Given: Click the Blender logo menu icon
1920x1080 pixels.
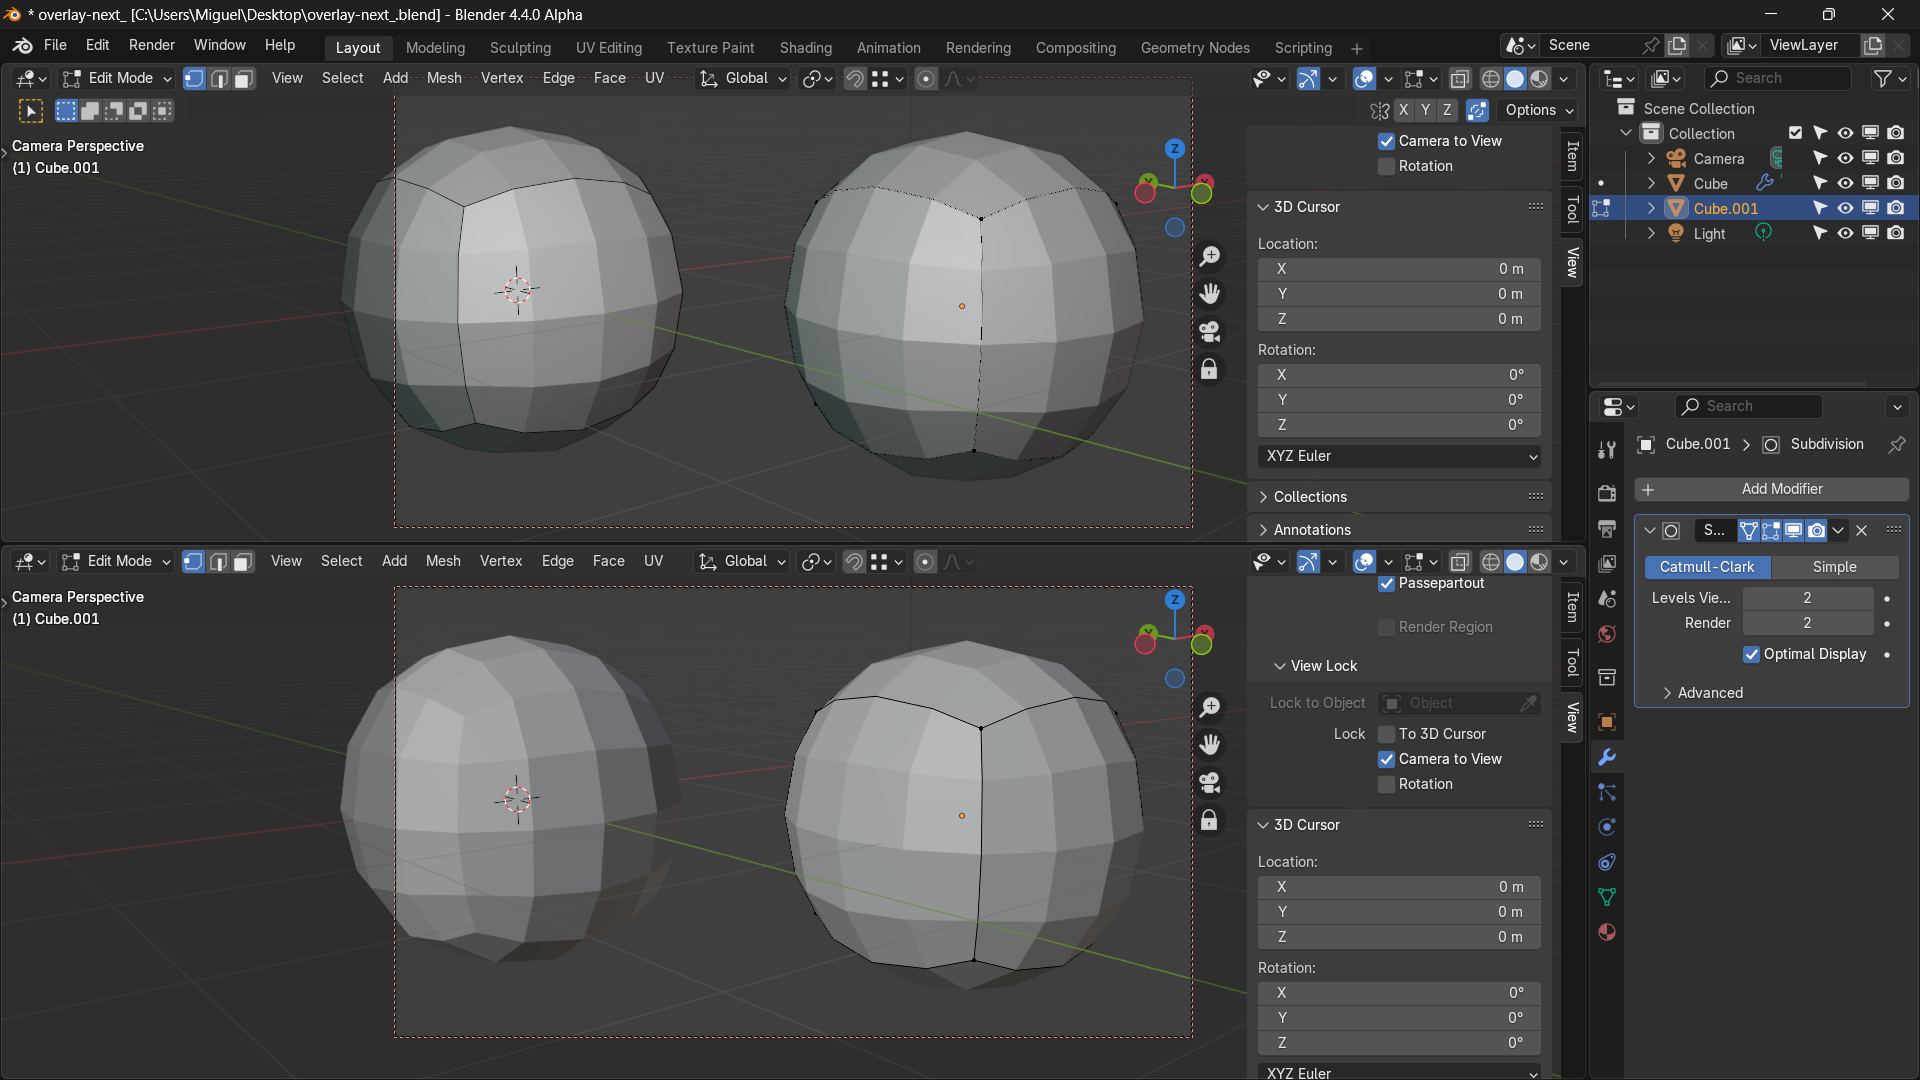Looking at the screenshot, I should (22, 46).
